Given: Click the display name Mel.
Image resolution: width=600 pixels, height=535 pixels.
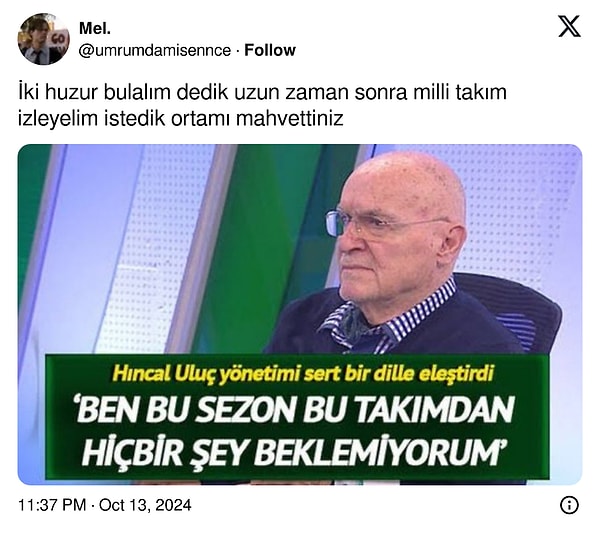Looking at the screenshot, I should pos(95,28).
